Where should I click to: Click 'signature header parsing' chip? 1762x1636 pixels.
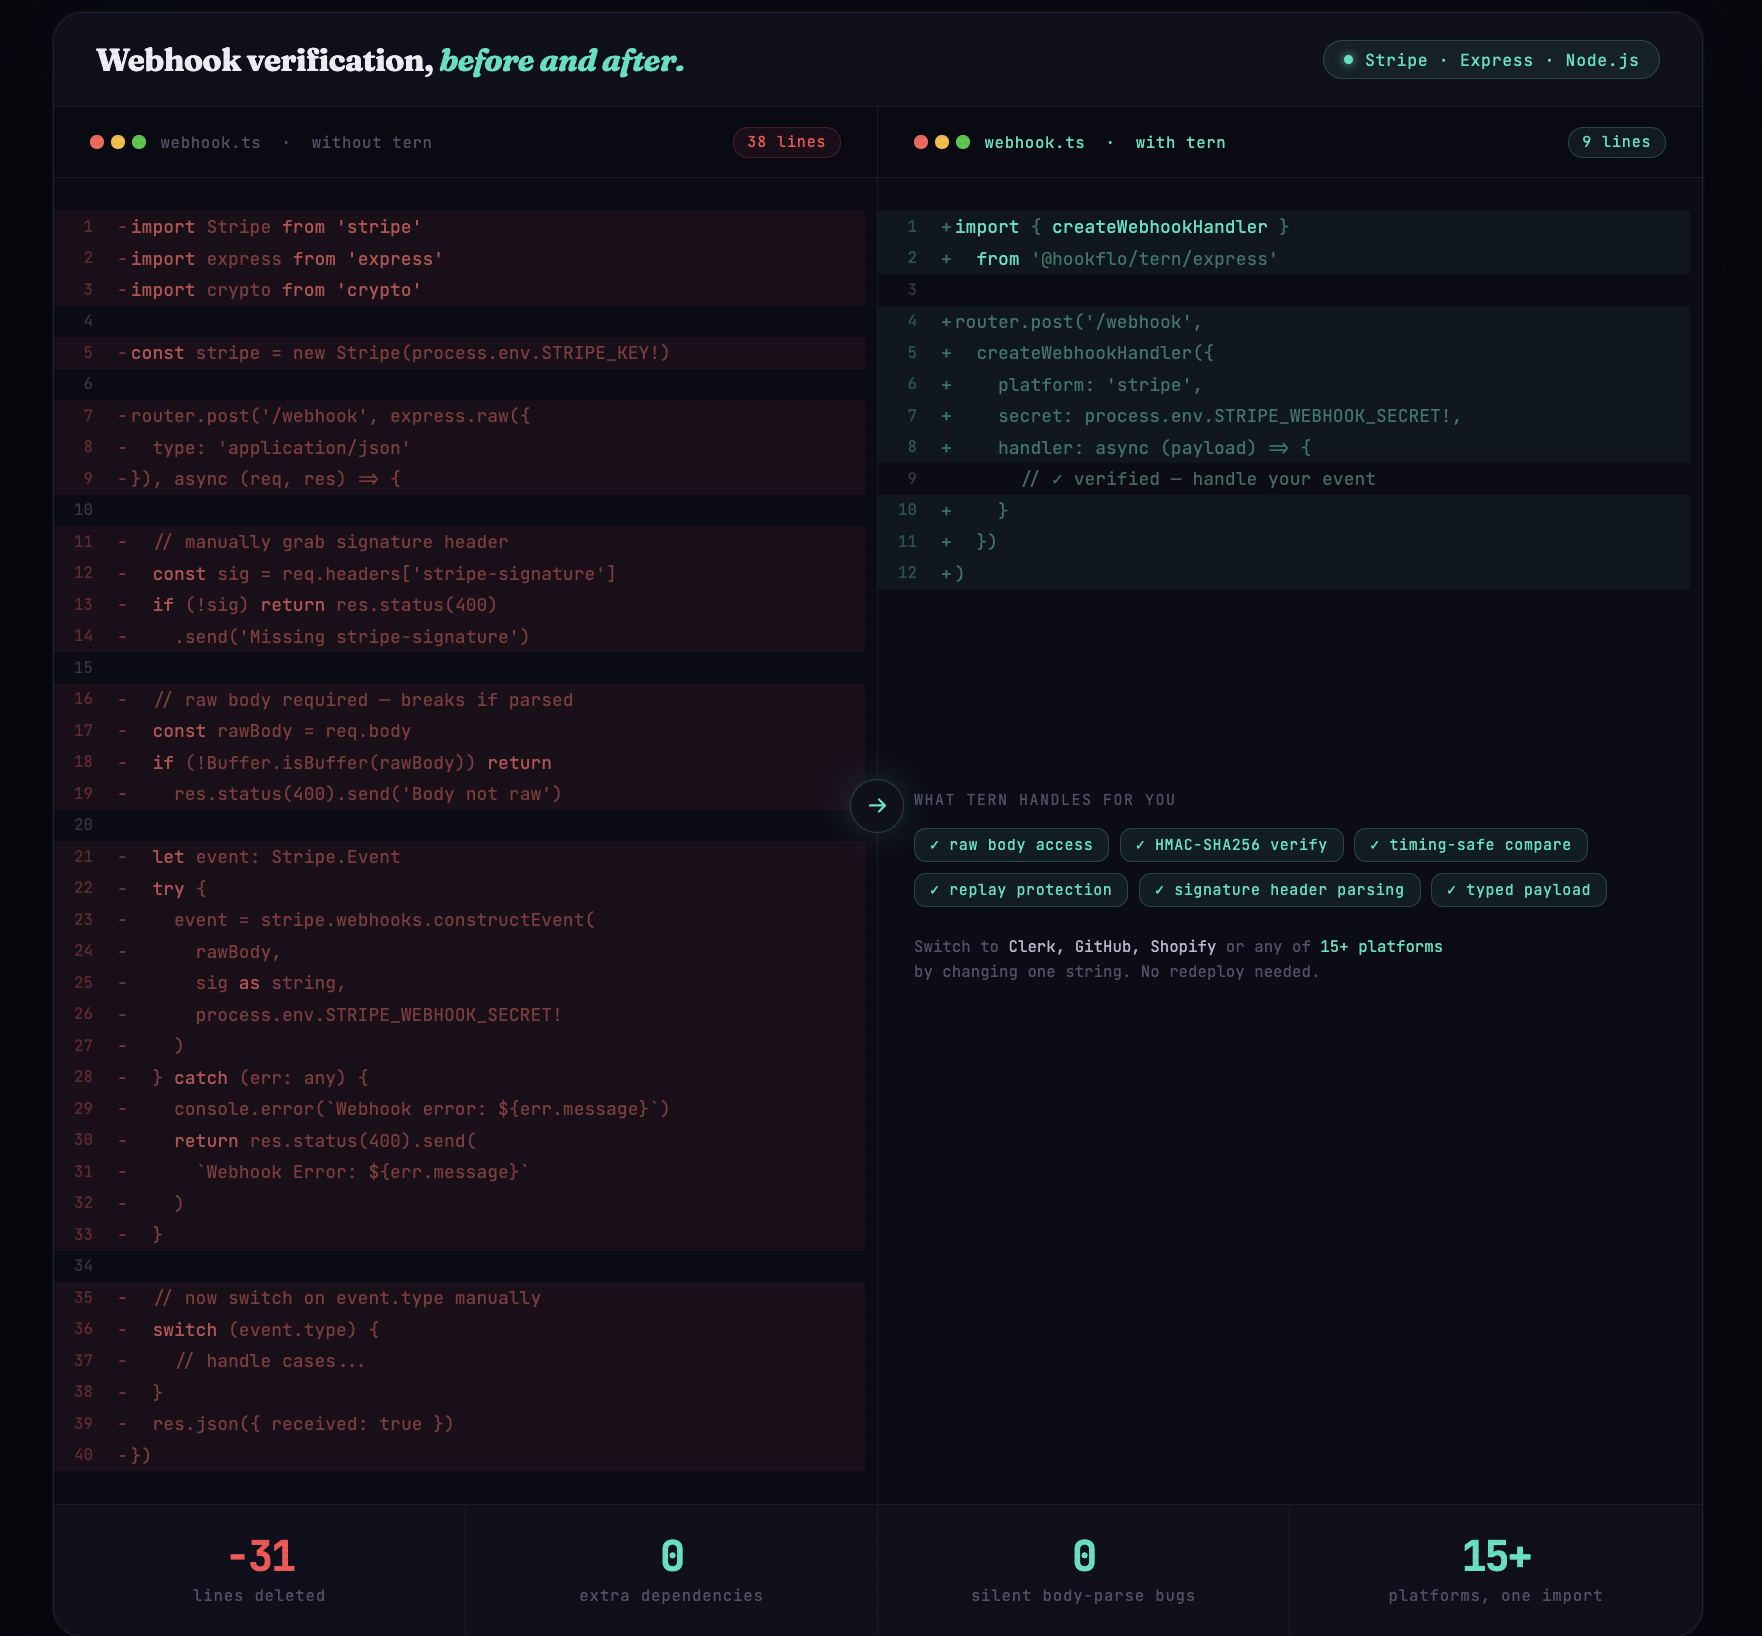coord(1279,890)
